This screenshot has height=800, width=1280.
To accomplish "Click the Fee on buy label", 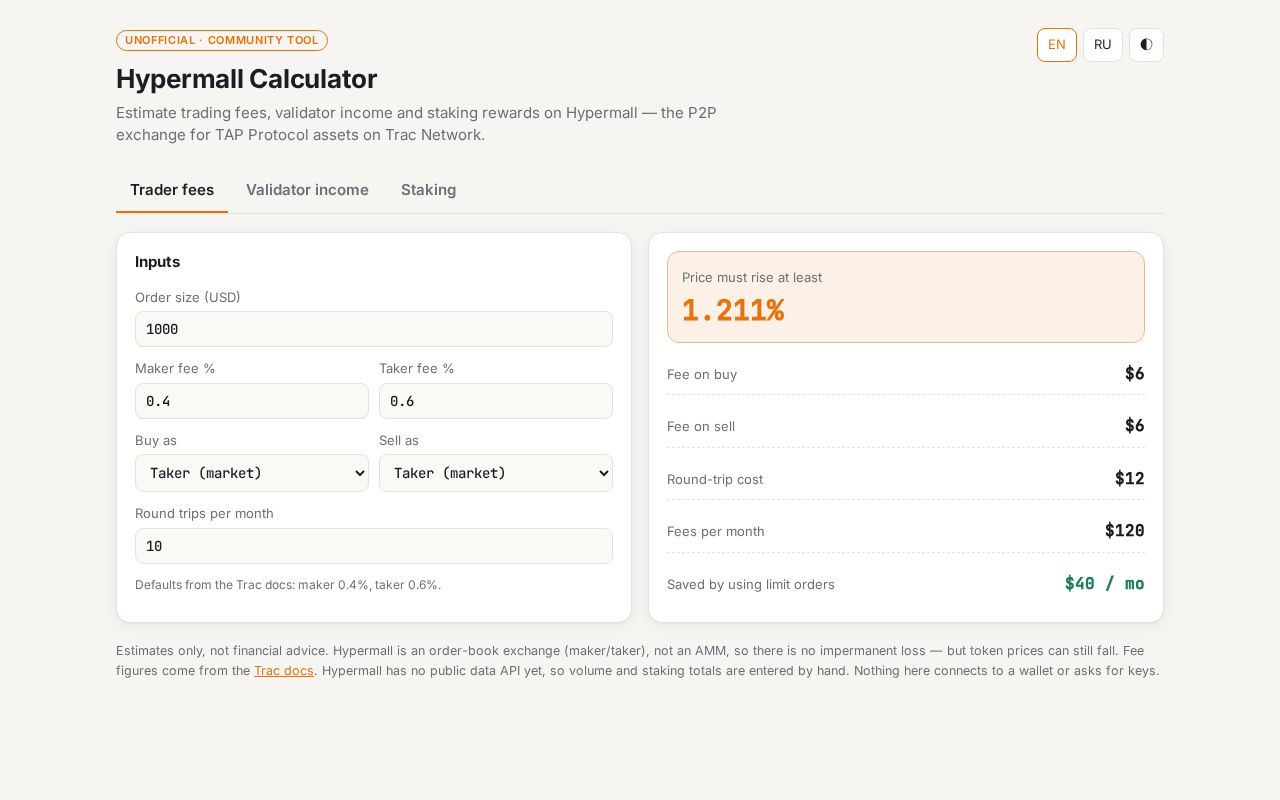I will pos(702,374).
